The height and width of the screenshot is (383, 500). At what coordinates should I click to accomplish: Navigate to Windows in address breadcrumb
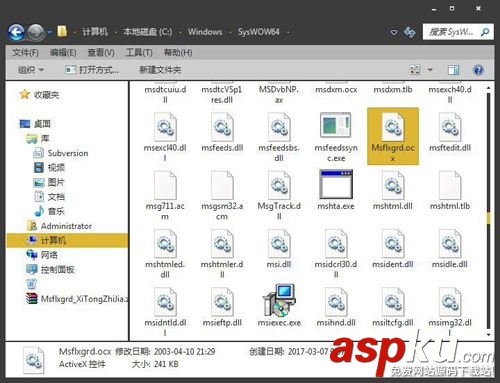click(205, 32)
